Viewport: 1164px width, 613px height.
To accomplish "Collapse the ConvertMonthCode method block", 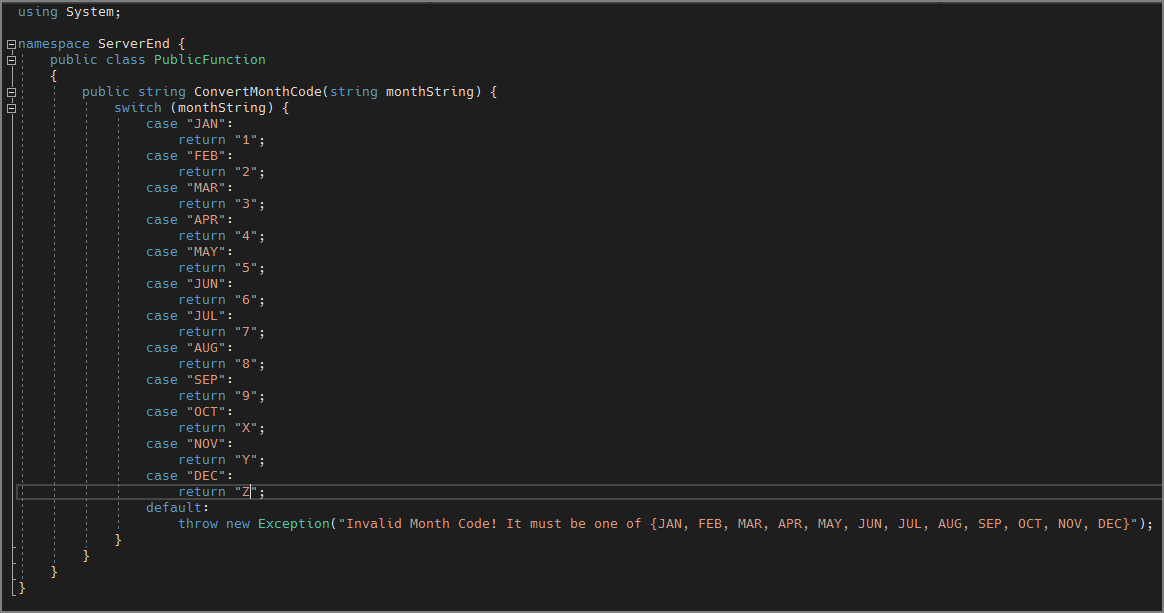I will tap(10, 92).
